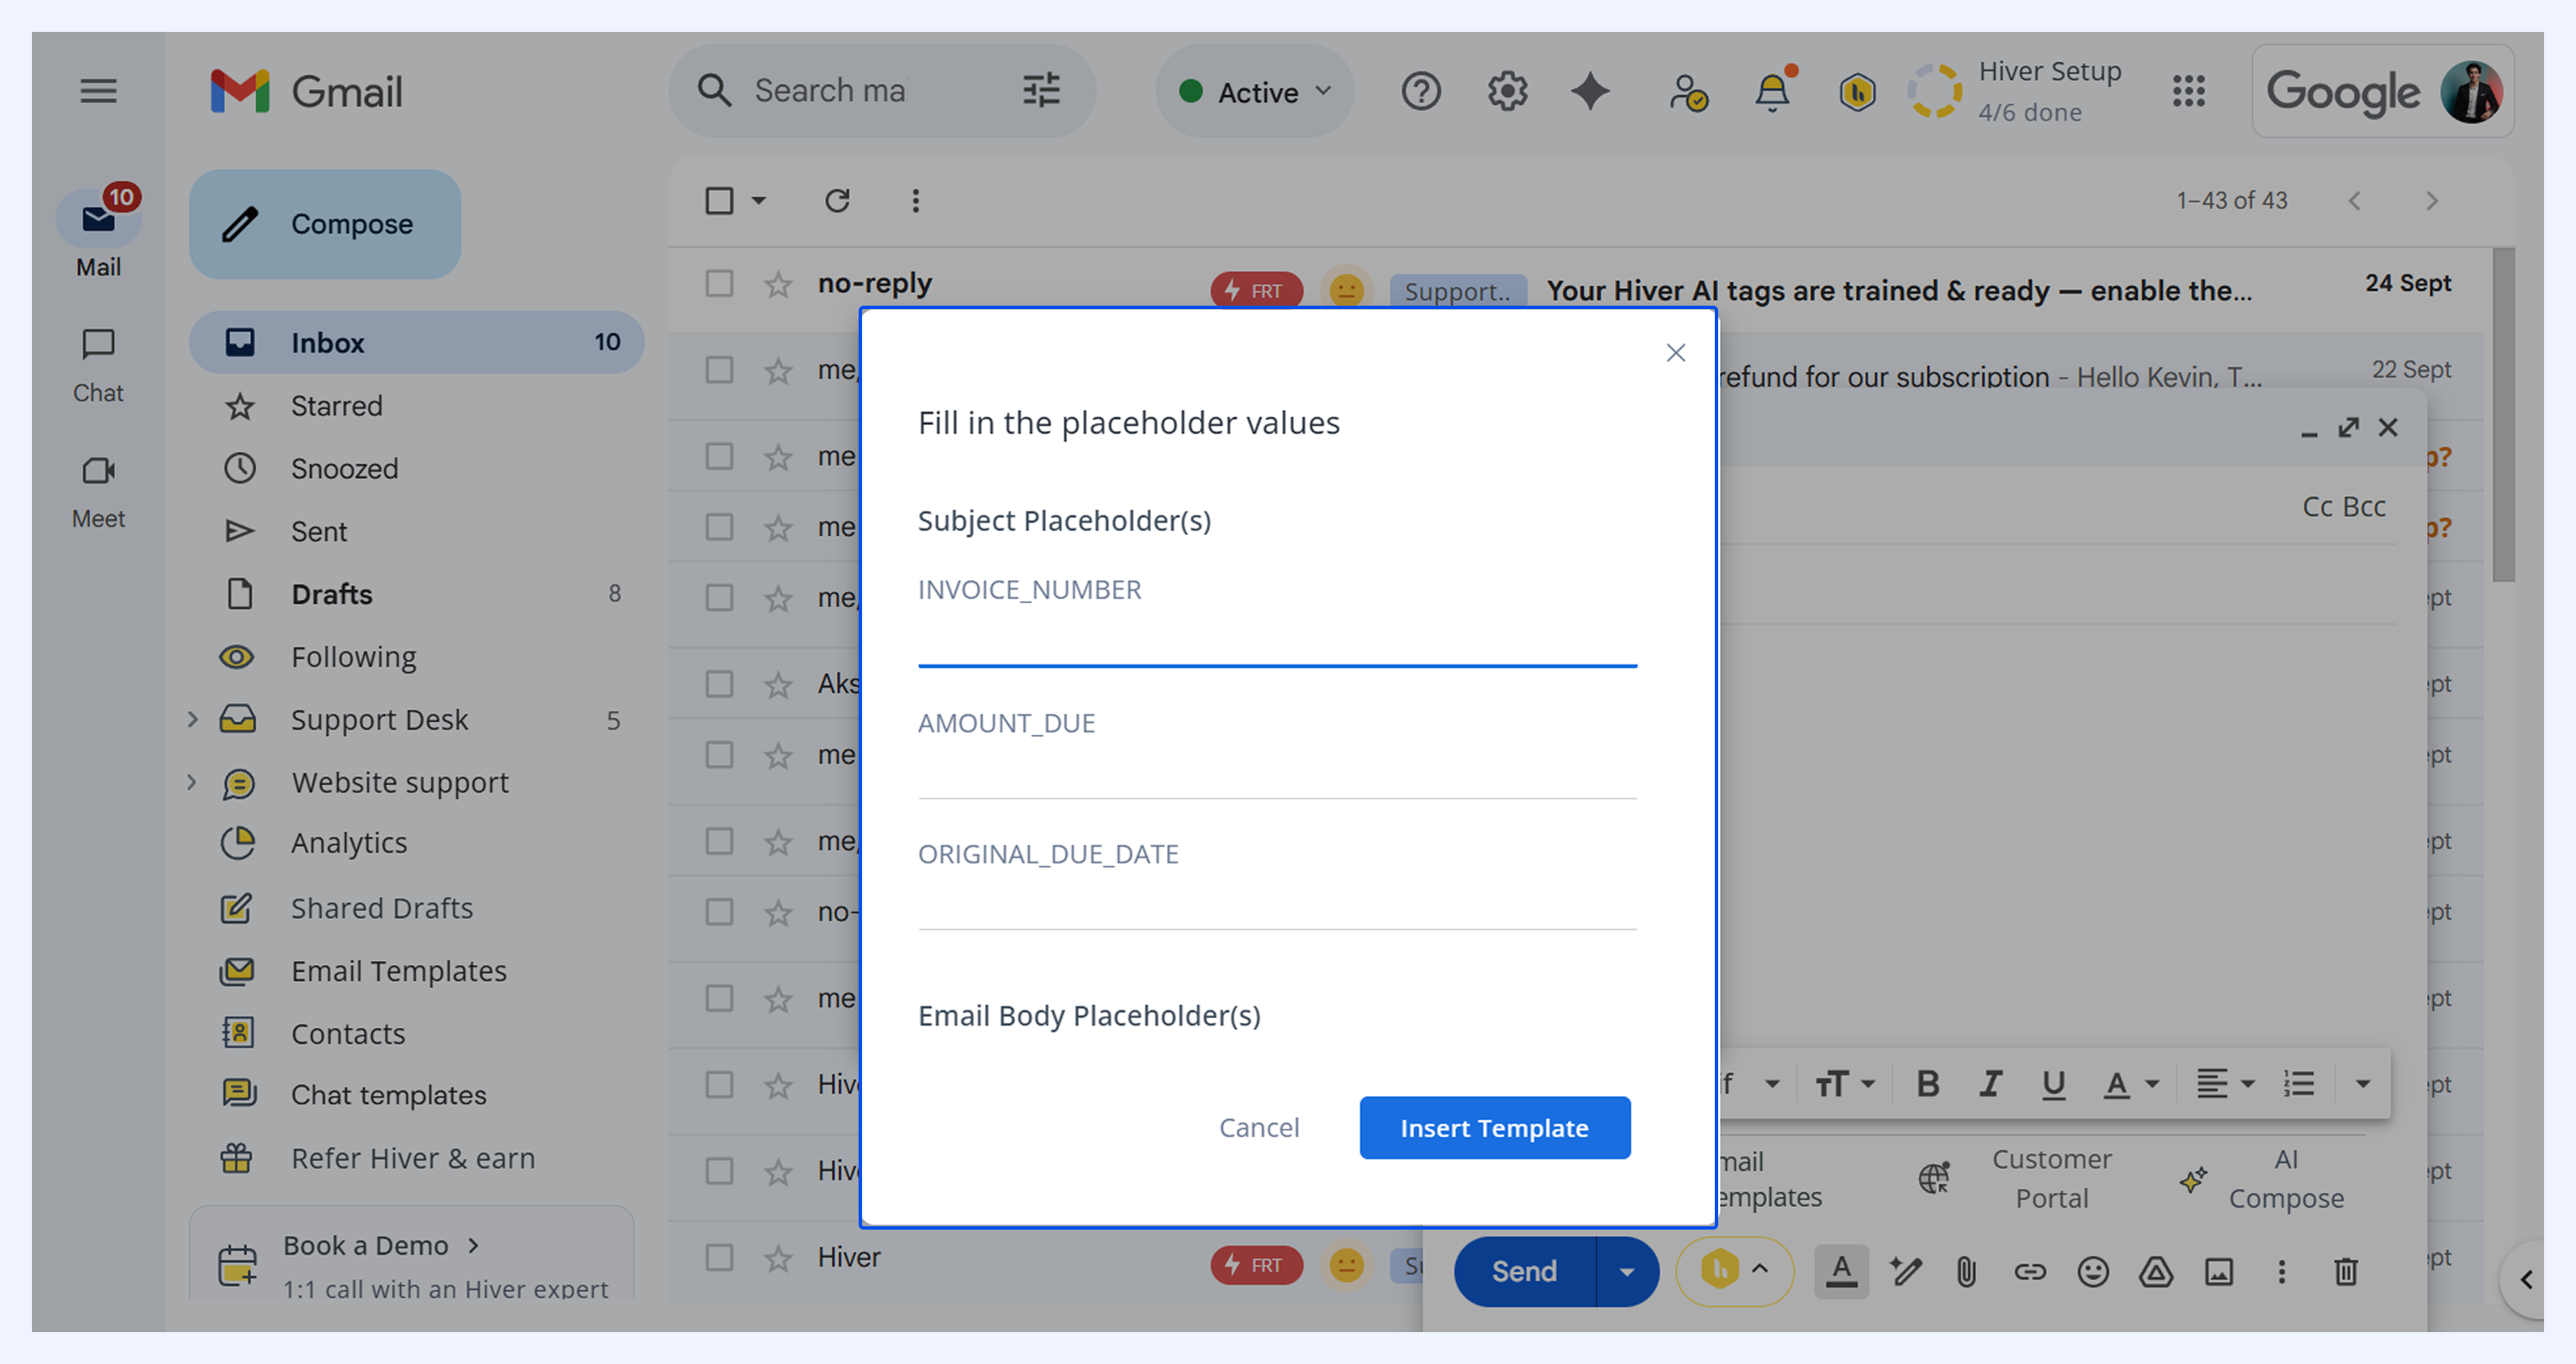
Task: Star the Hiver email in last row
Action: 778,1258
